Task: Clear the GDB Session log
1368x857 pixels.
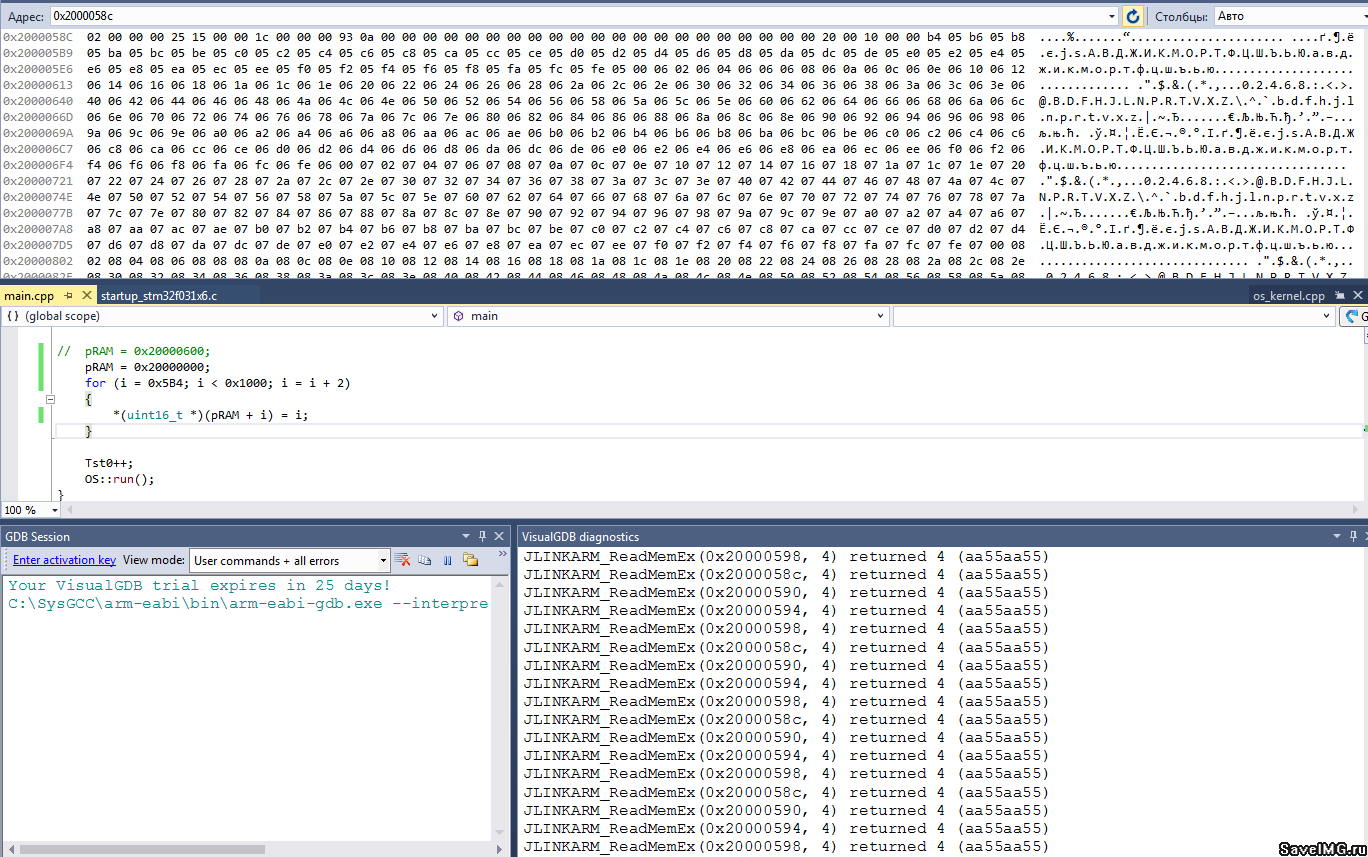Action: click(x=402, y=560)
